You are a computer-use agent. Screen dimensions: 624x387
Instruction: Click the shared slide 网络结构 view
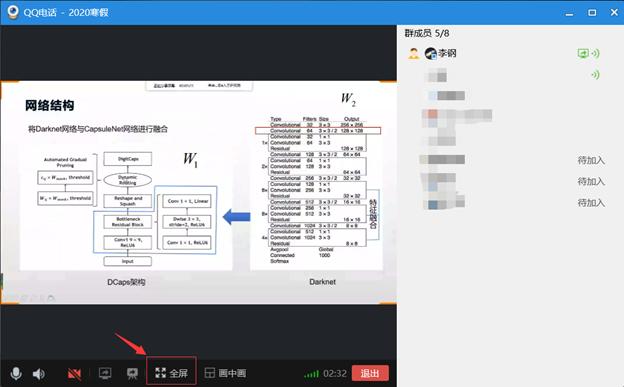198,193
